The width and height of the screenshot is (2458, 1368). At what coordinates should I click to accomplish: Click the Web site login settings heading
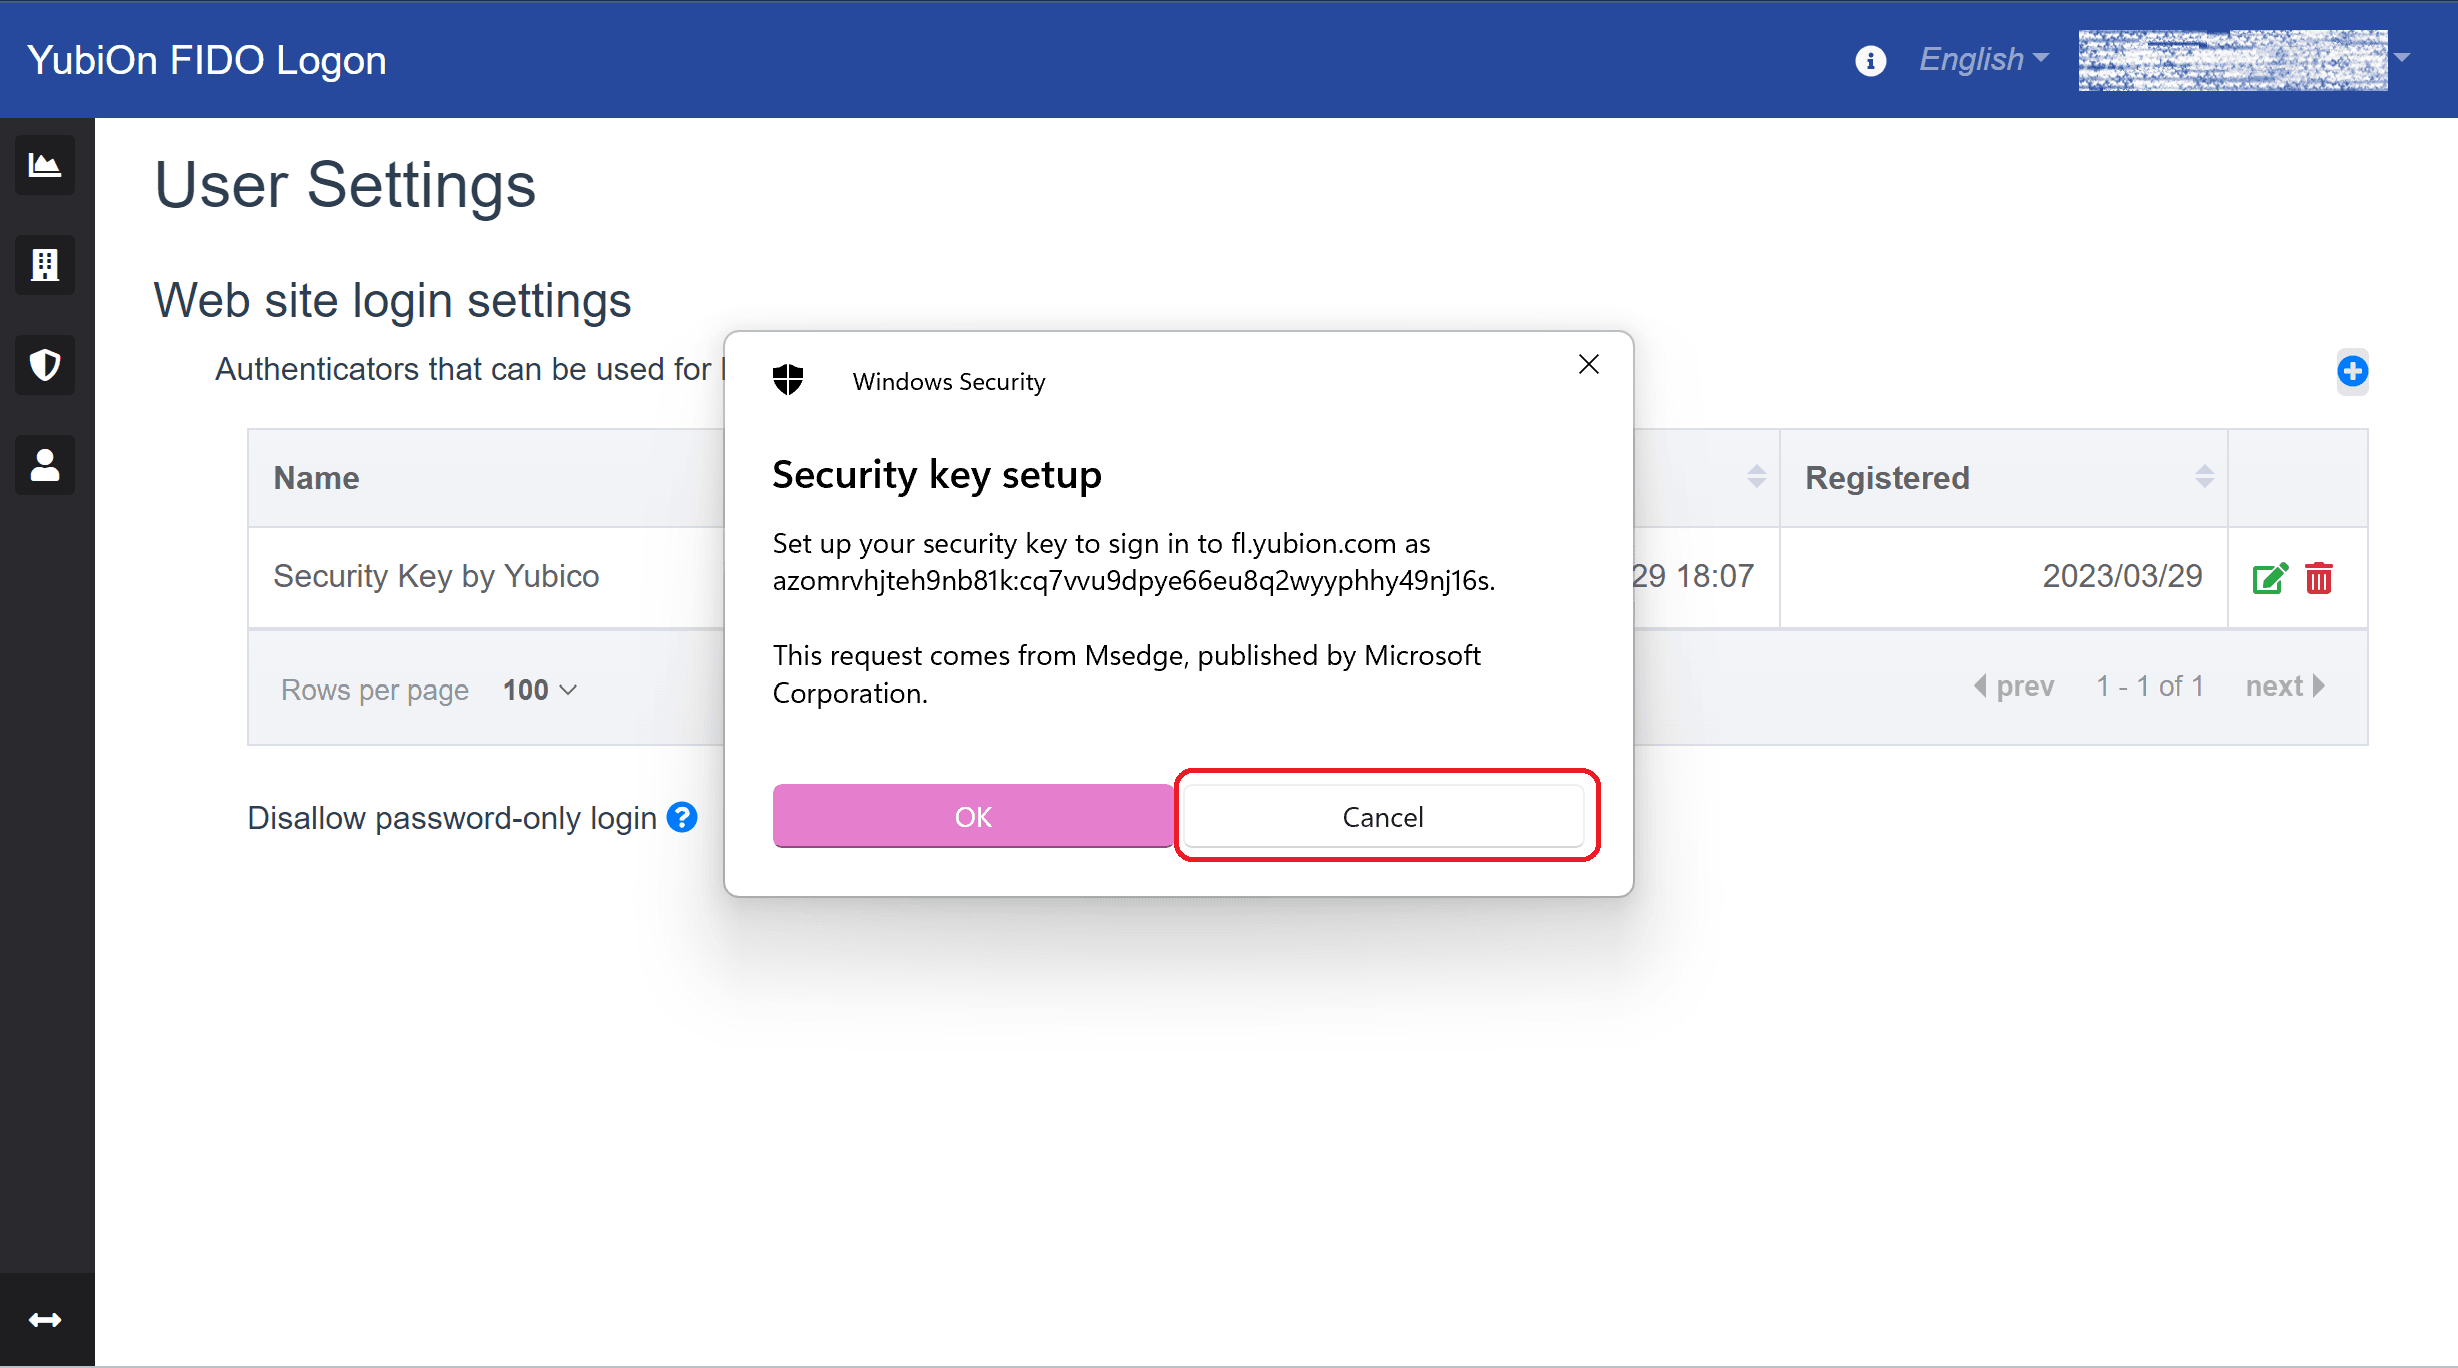coord(392,301)
